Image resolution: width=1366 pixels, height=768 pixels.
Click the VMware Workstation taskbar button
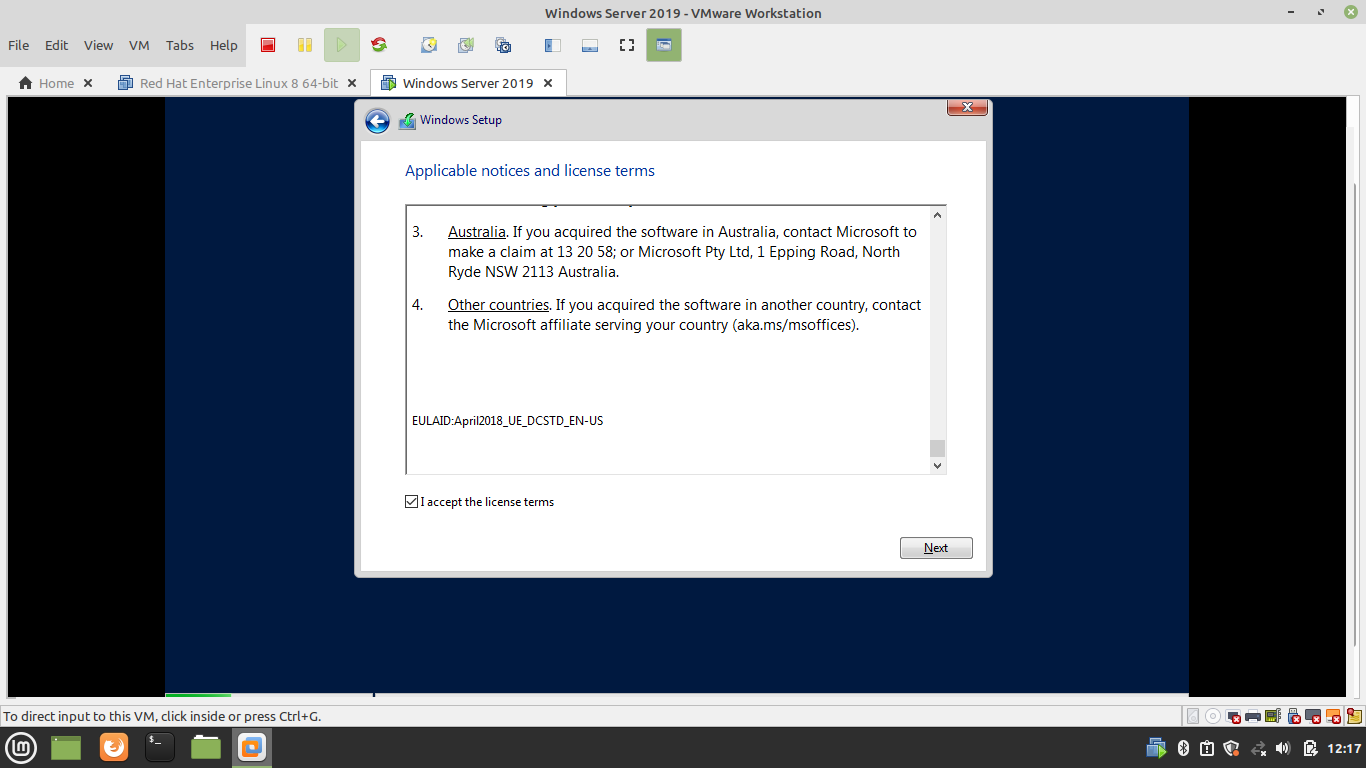pyautogui.click(x=252, y=747)
